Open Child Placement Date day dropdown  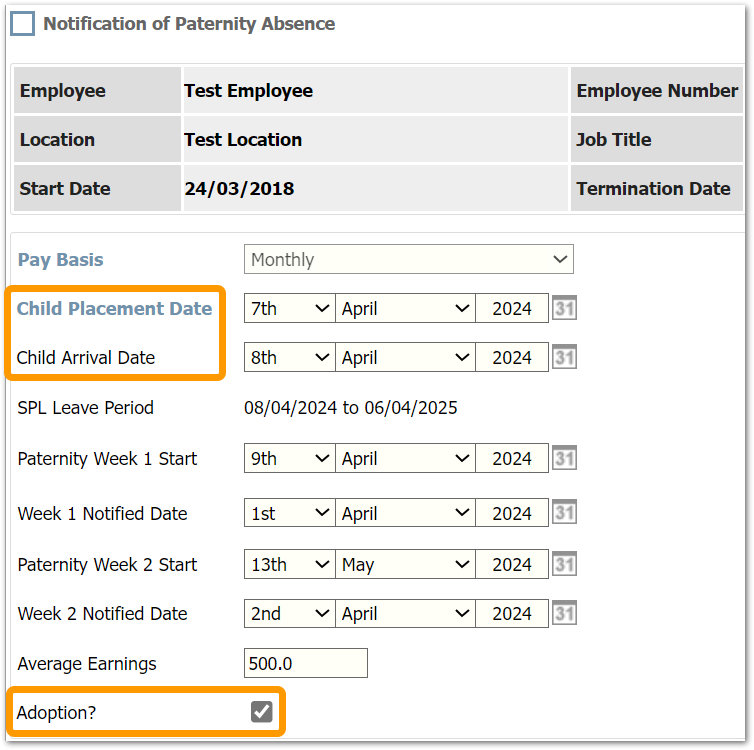tap(289, 309)
